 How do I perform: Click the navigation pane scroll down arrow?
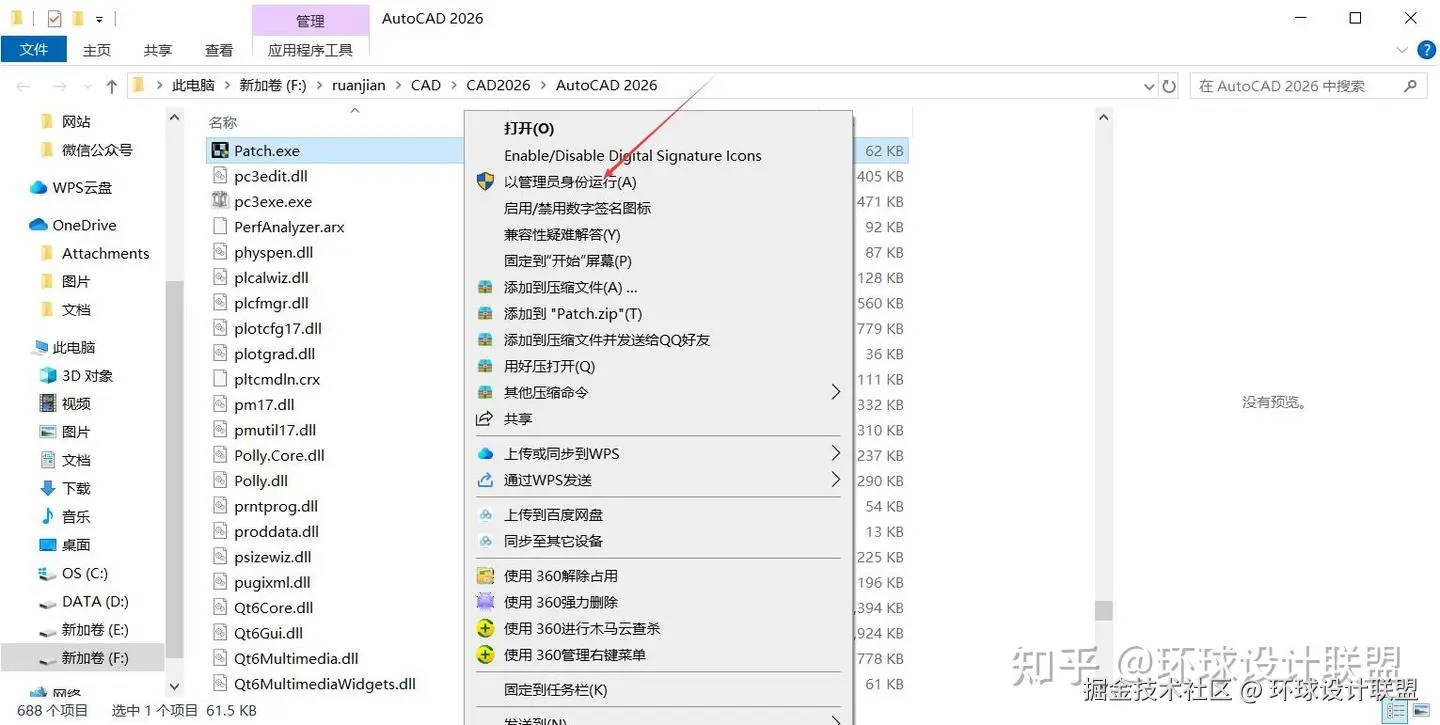tap(175, 686)
